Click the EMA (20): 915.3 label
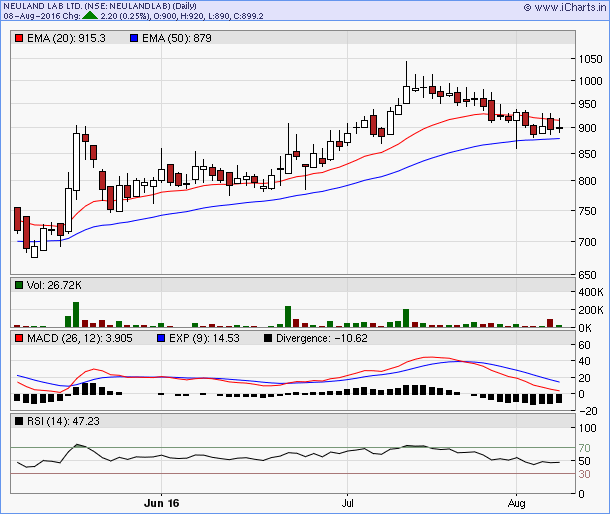Image resolution: width=610 pixels, height=514 pixels. pos(66,39)
